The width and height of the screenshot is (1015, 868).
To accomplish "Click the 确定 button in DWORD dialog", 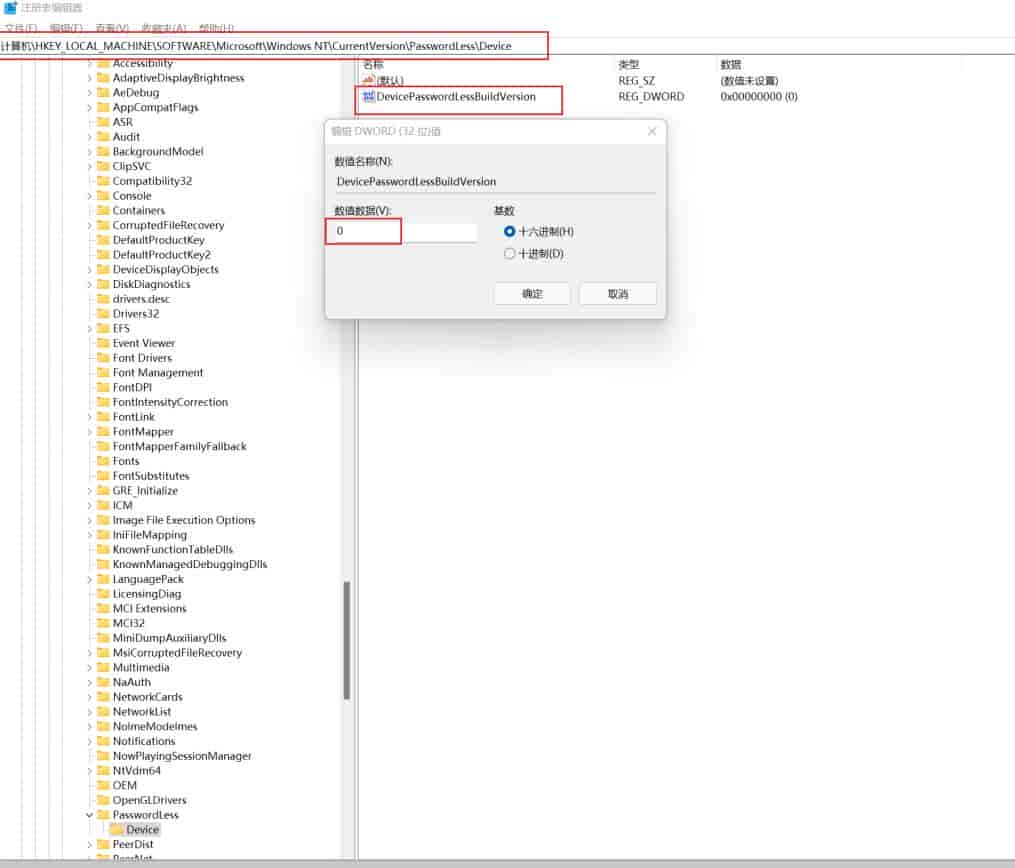I will 532,294.
